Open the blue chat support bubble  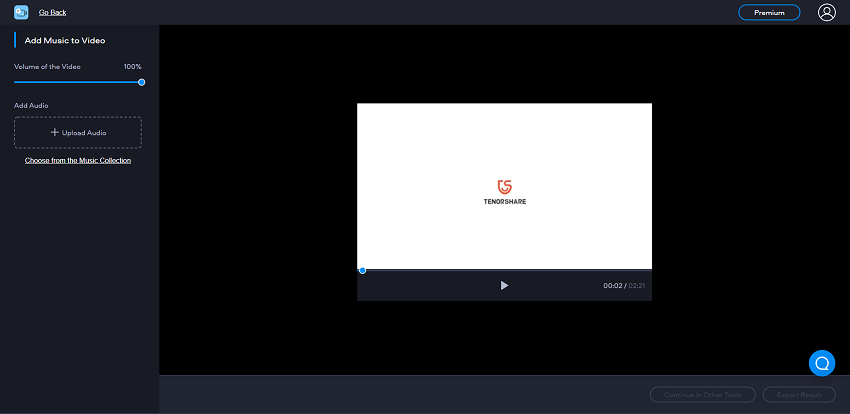821,362
